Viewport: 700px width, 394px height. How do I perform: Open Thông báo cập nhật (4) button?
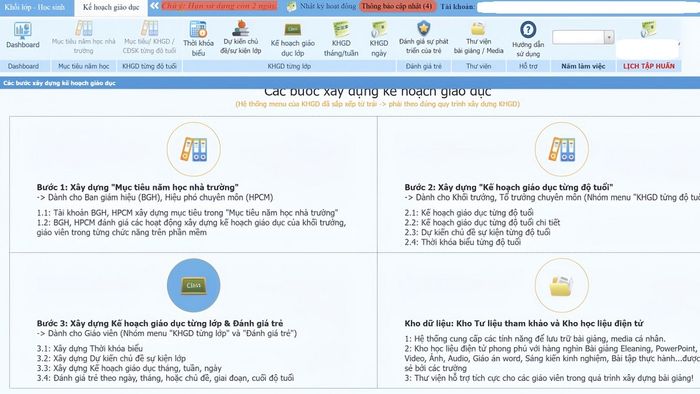[397, 6]
